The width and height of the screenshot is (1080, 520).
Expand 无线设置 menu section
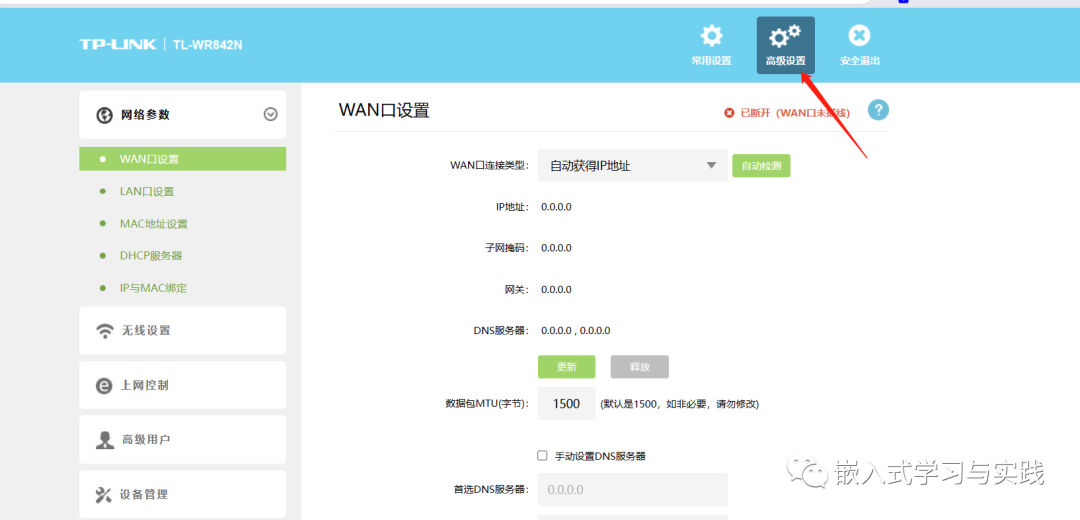pyautogui.click(x=183, y=331)
